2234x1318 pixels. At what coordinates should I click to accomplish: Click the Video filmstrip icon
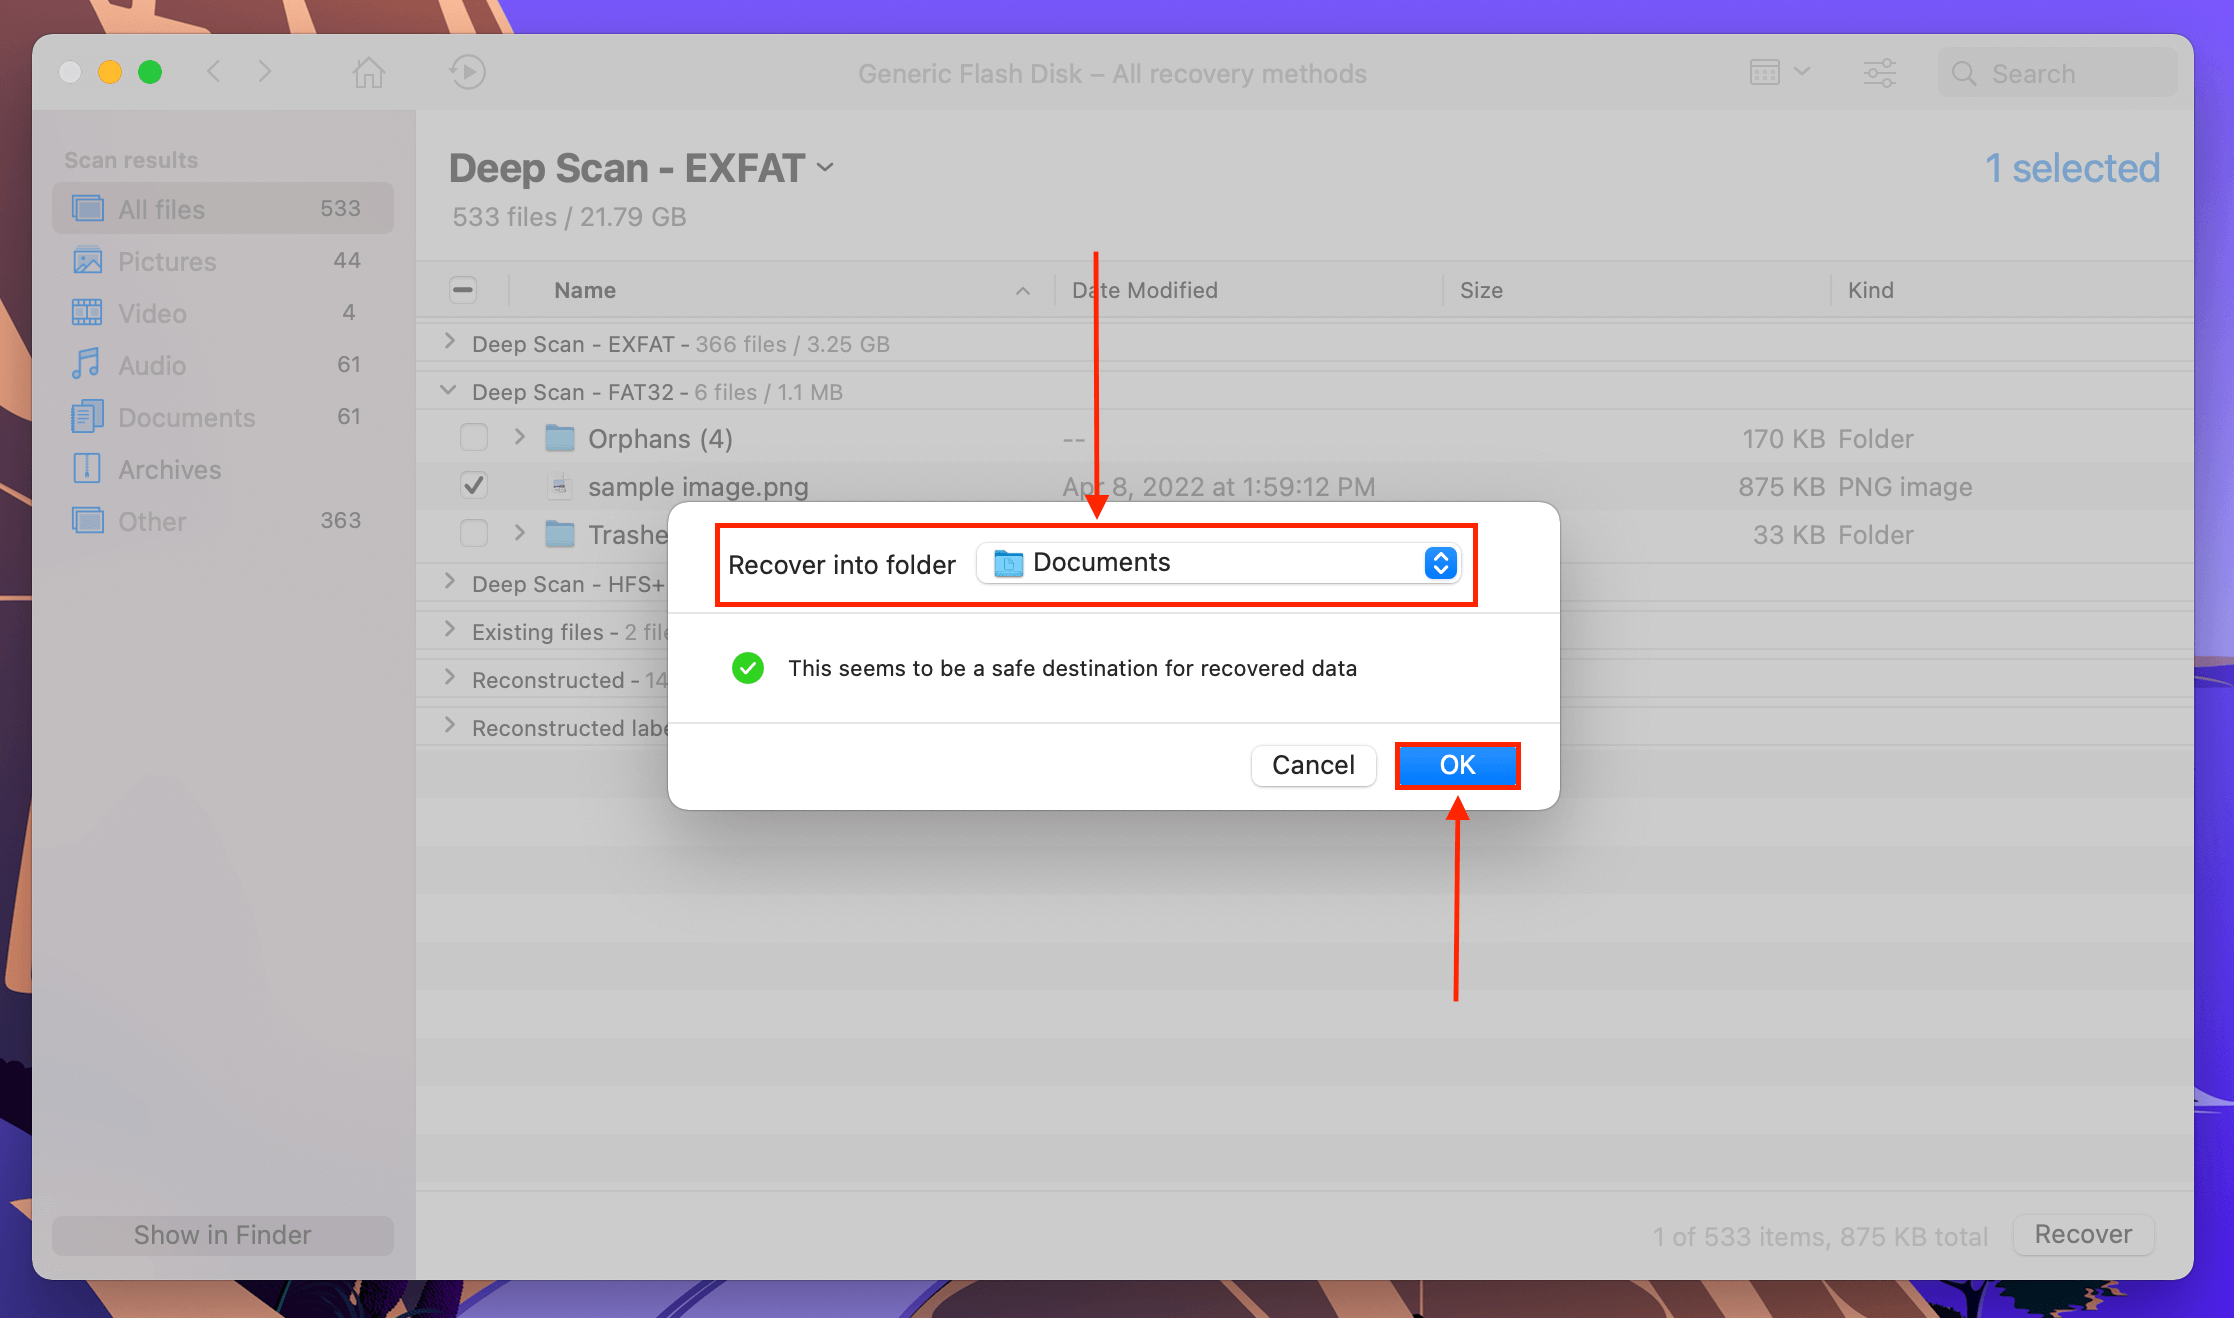(x=87, y=312)
